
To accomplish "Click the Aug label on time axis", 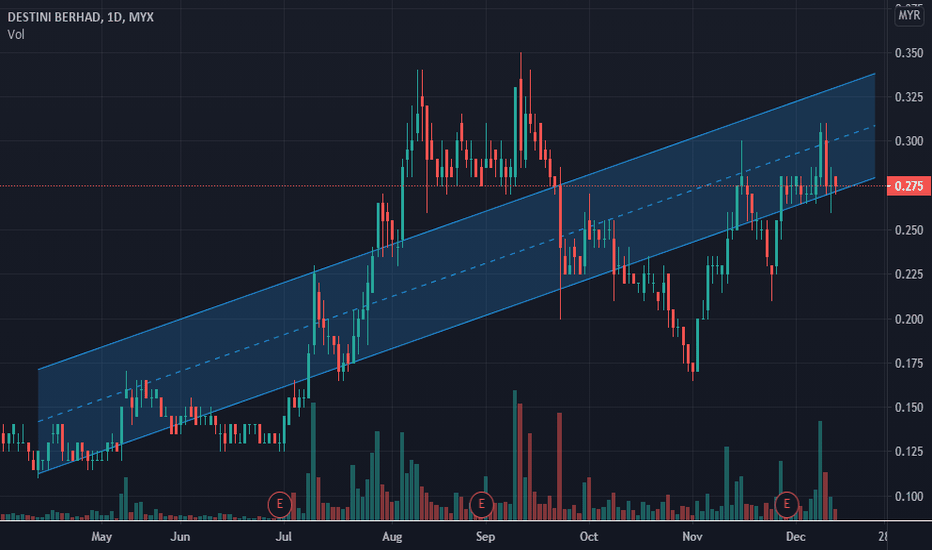I will [392, 537].
